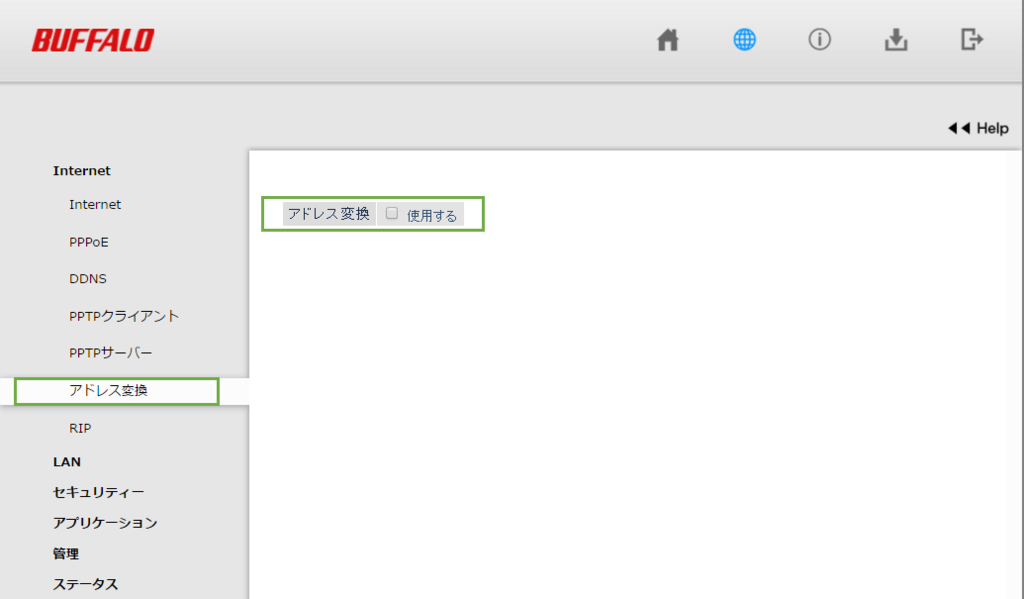Expand the Help panel
The image size is (1024, 599).
point(978,128)
